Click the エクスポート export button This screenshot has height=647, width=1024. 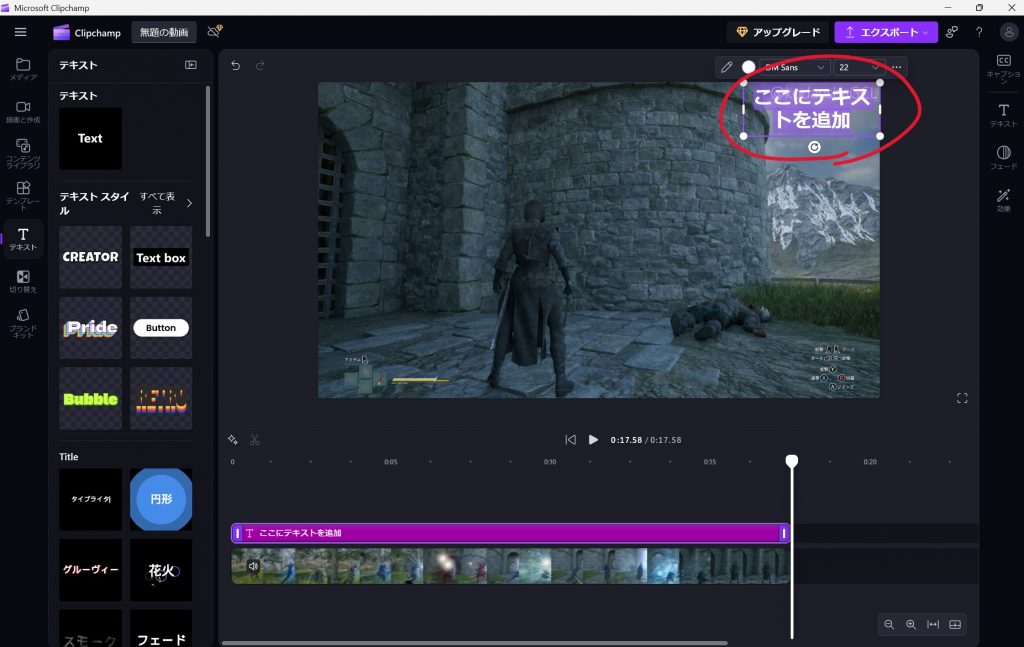[886, 32]
